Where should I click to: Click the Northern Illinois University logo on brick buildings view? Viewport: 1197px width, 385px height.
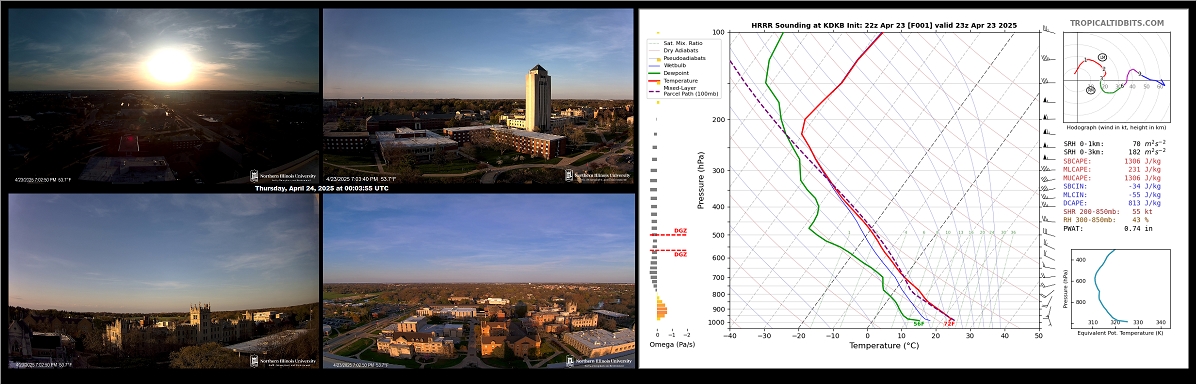tap(599, 361)
